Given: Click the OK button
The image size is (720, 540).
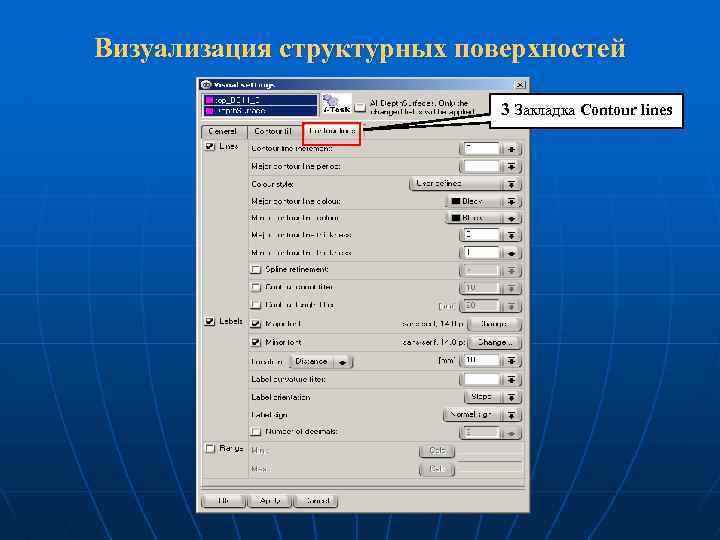Looking at the screenshot, I should click(224, 501).
